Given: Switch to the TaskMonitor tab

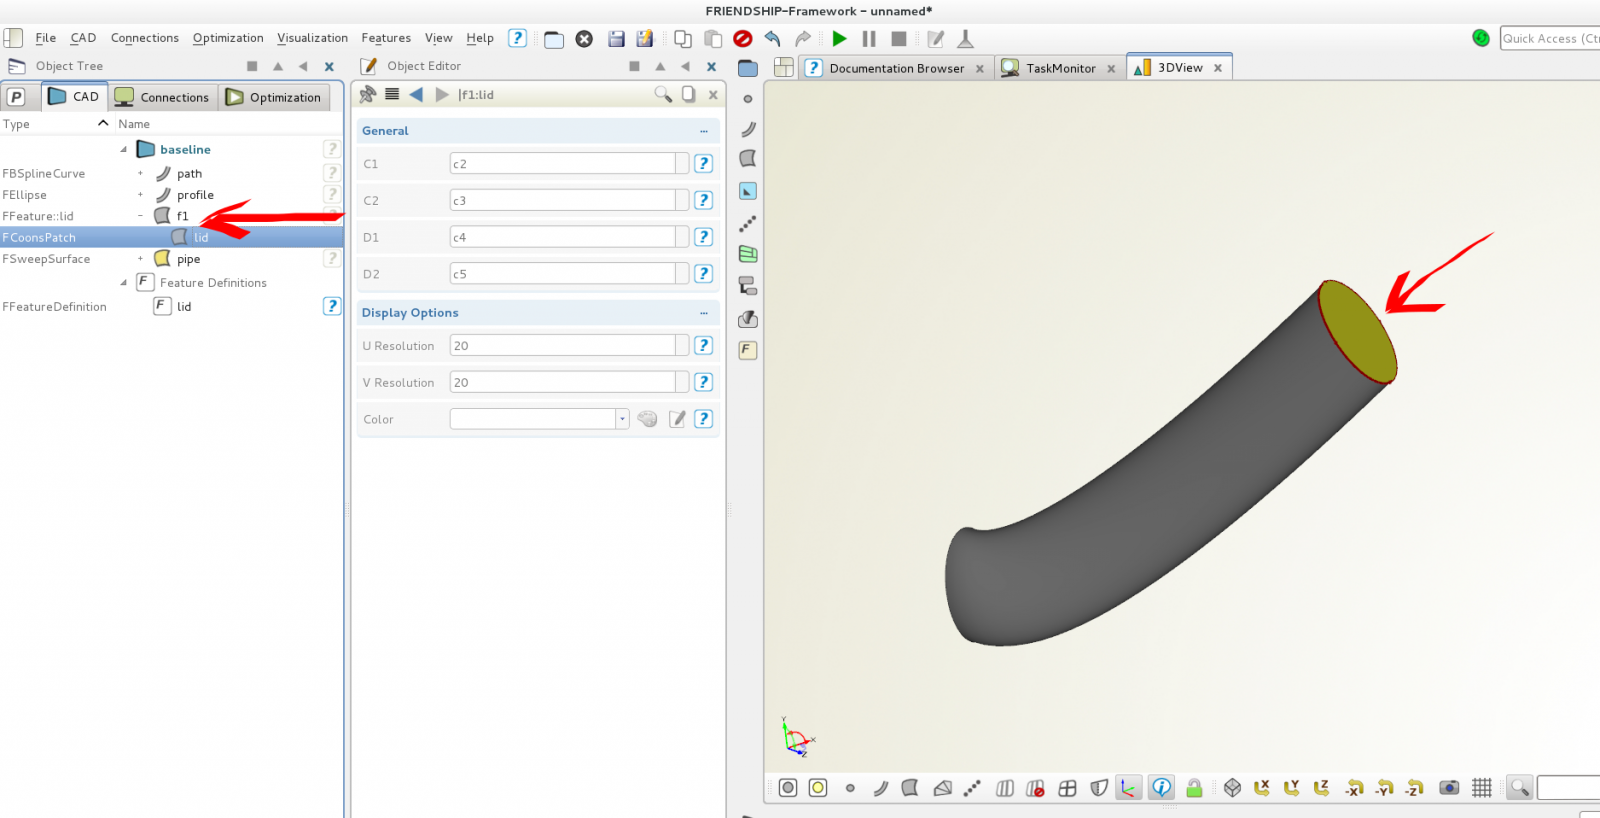Looking at the screenshot, I should [1061, 68].
